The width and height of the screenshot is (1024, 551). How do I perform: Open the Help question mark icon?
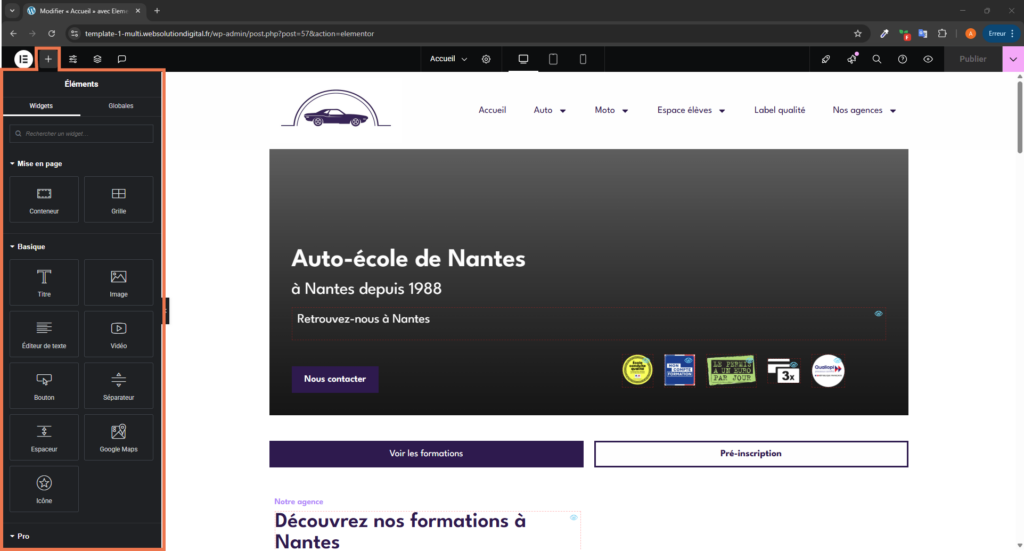pos(902,59)
